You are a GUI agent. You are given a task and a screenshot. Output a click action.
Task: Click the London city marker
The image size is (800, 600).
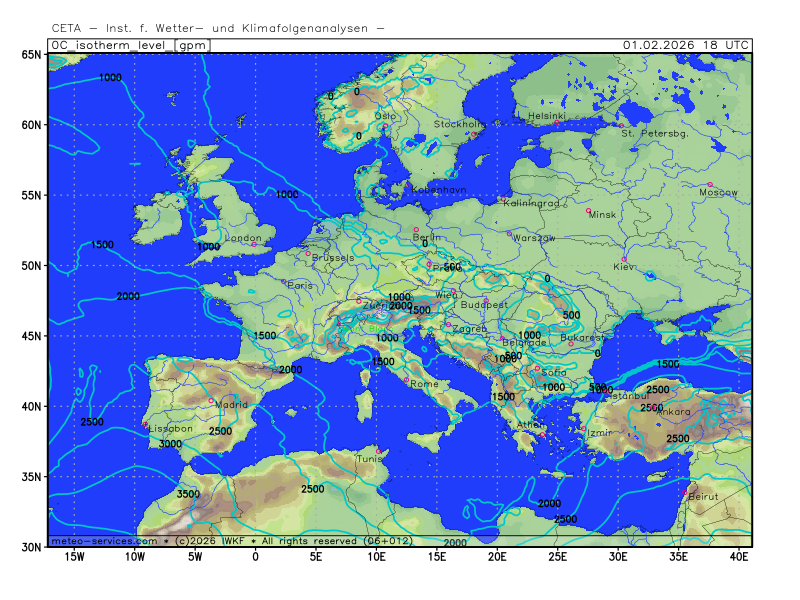tap(254, 244)
